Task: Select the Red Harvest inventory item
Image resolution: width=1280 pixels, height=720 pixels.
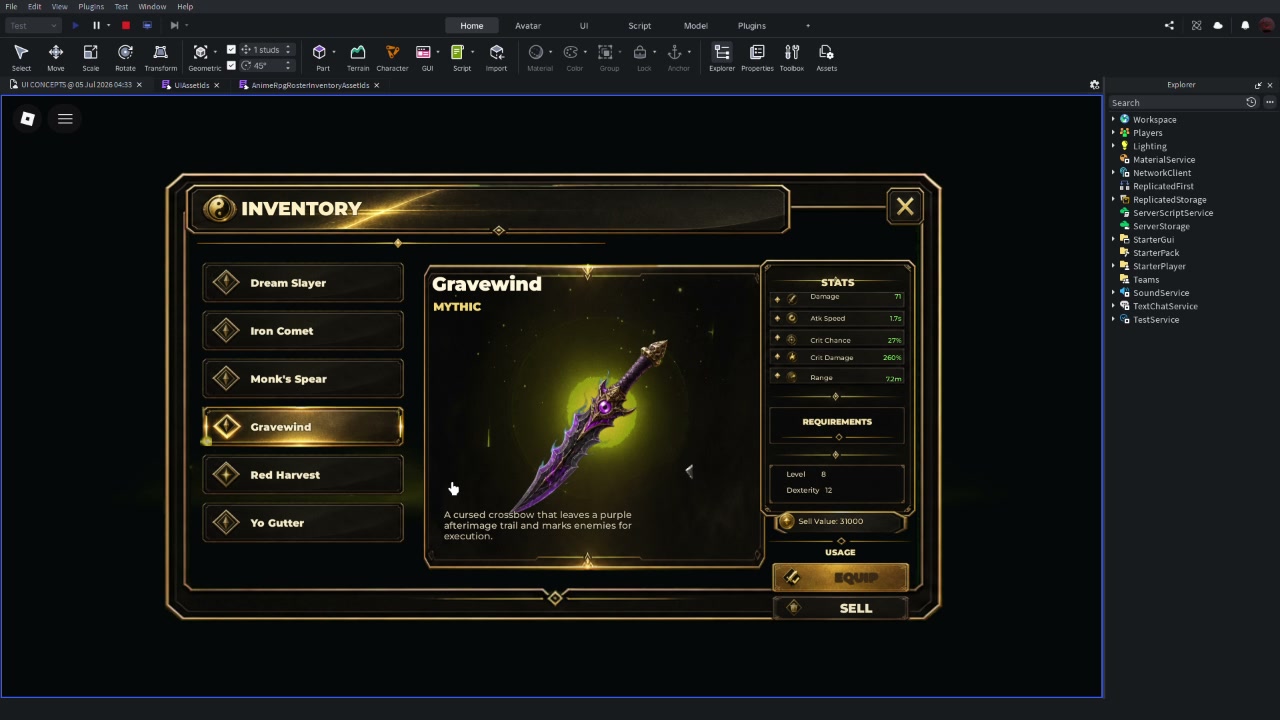Action: point(303,475)
